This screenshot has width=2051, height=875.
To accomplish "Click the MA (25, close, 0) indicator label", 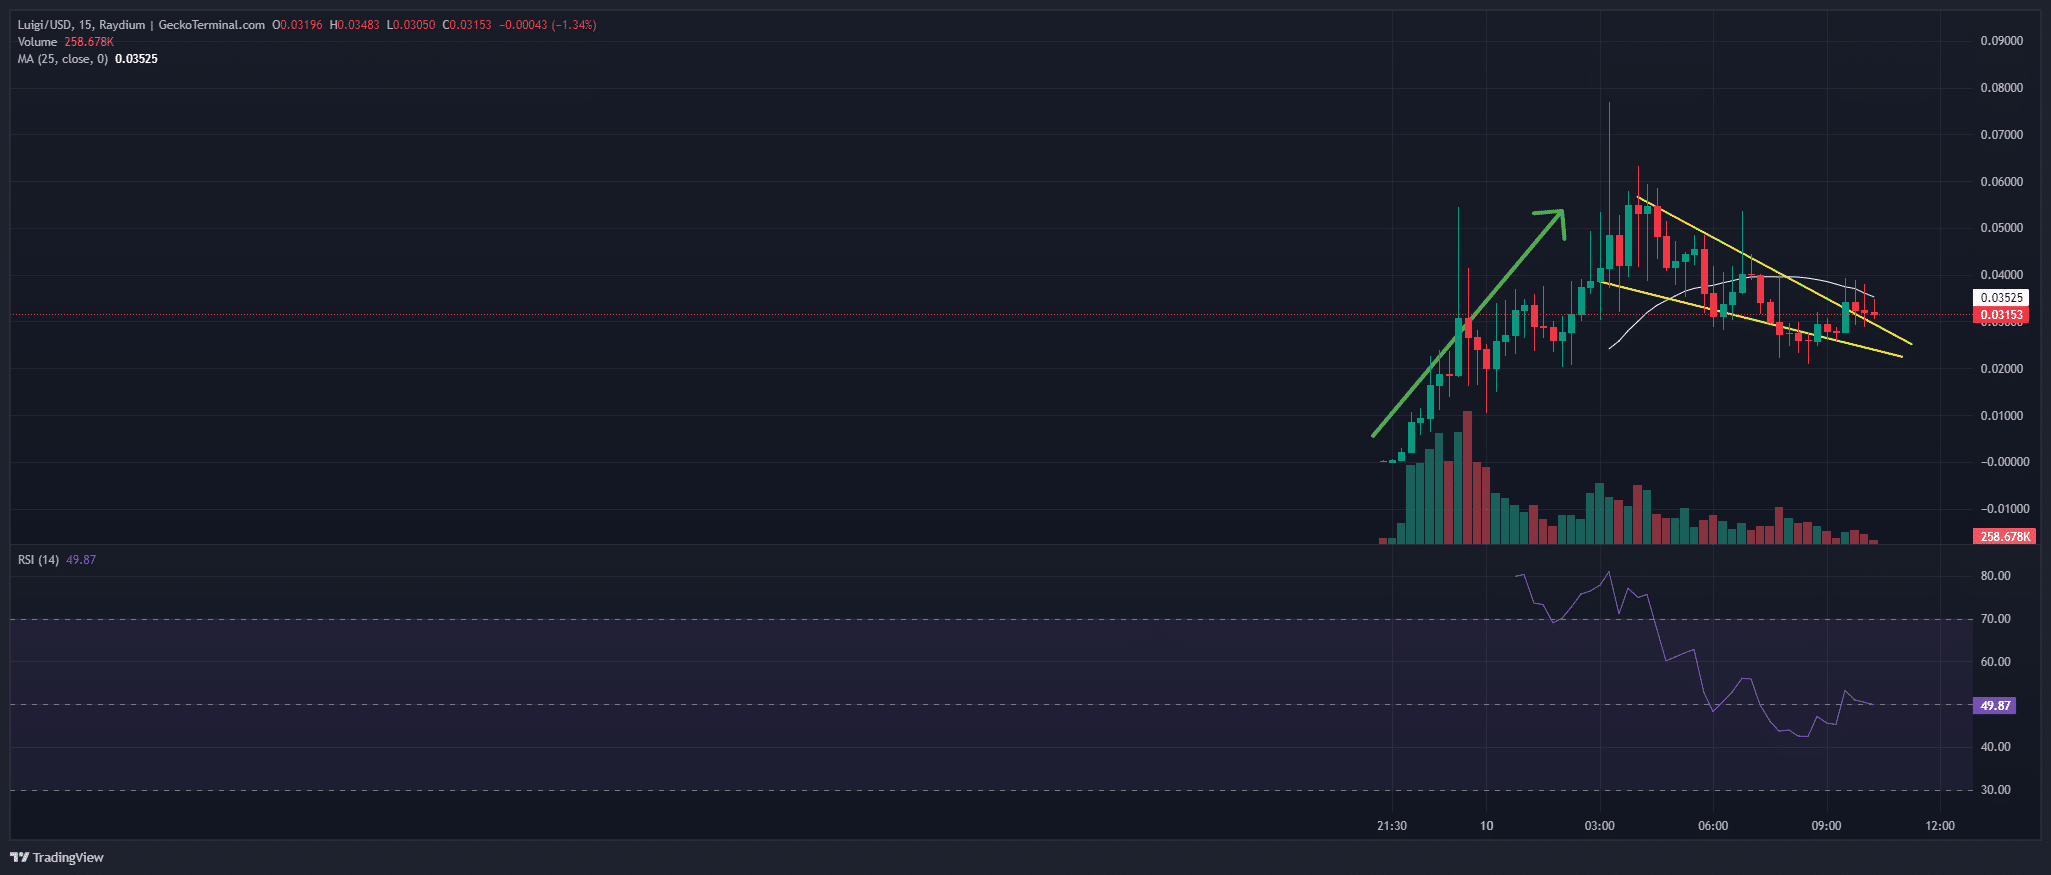I will pos(62,59).
